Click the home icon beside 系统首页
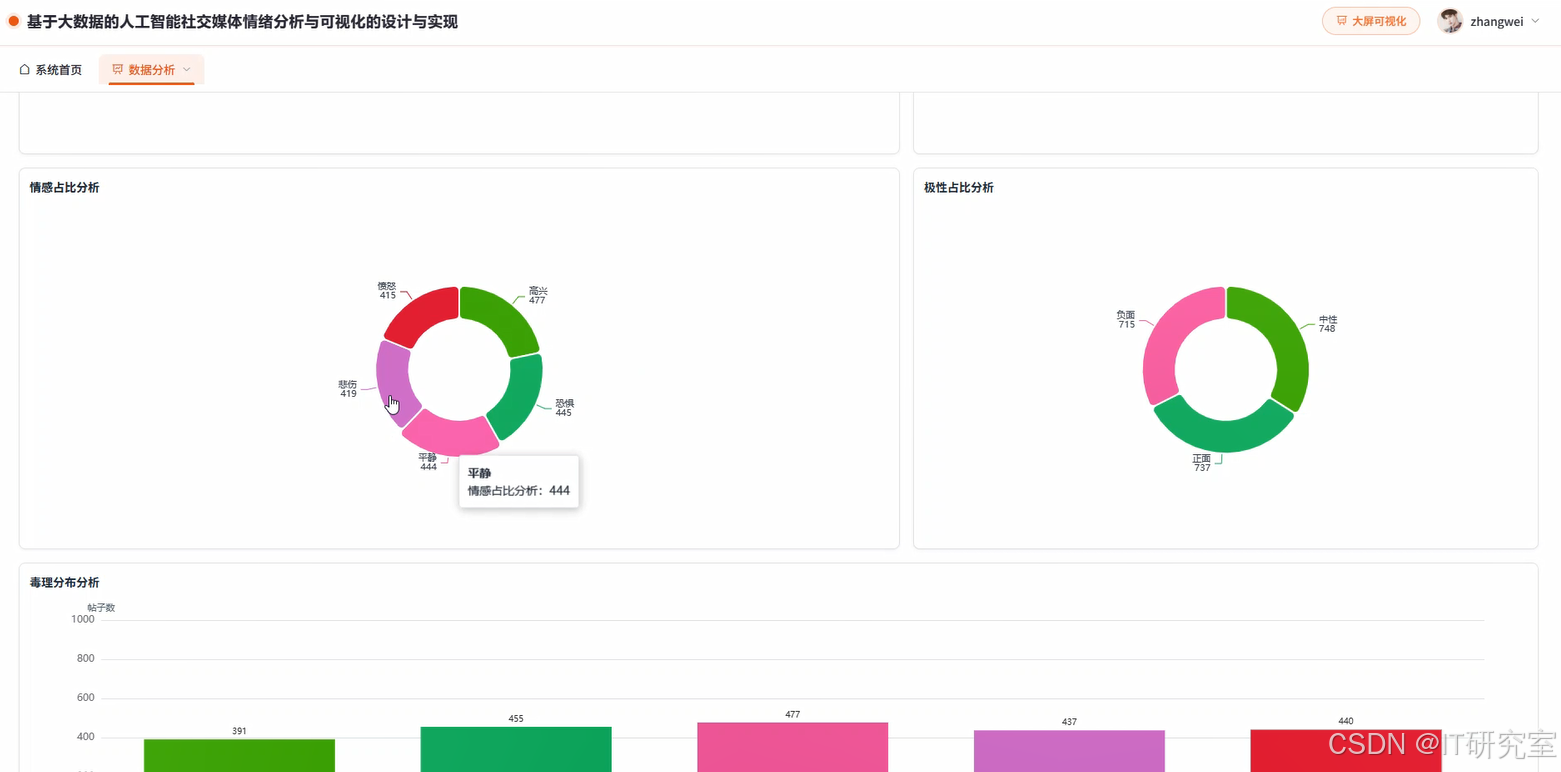The width and height of the screenshot is (1561, 772). click(x=25, y=70)
